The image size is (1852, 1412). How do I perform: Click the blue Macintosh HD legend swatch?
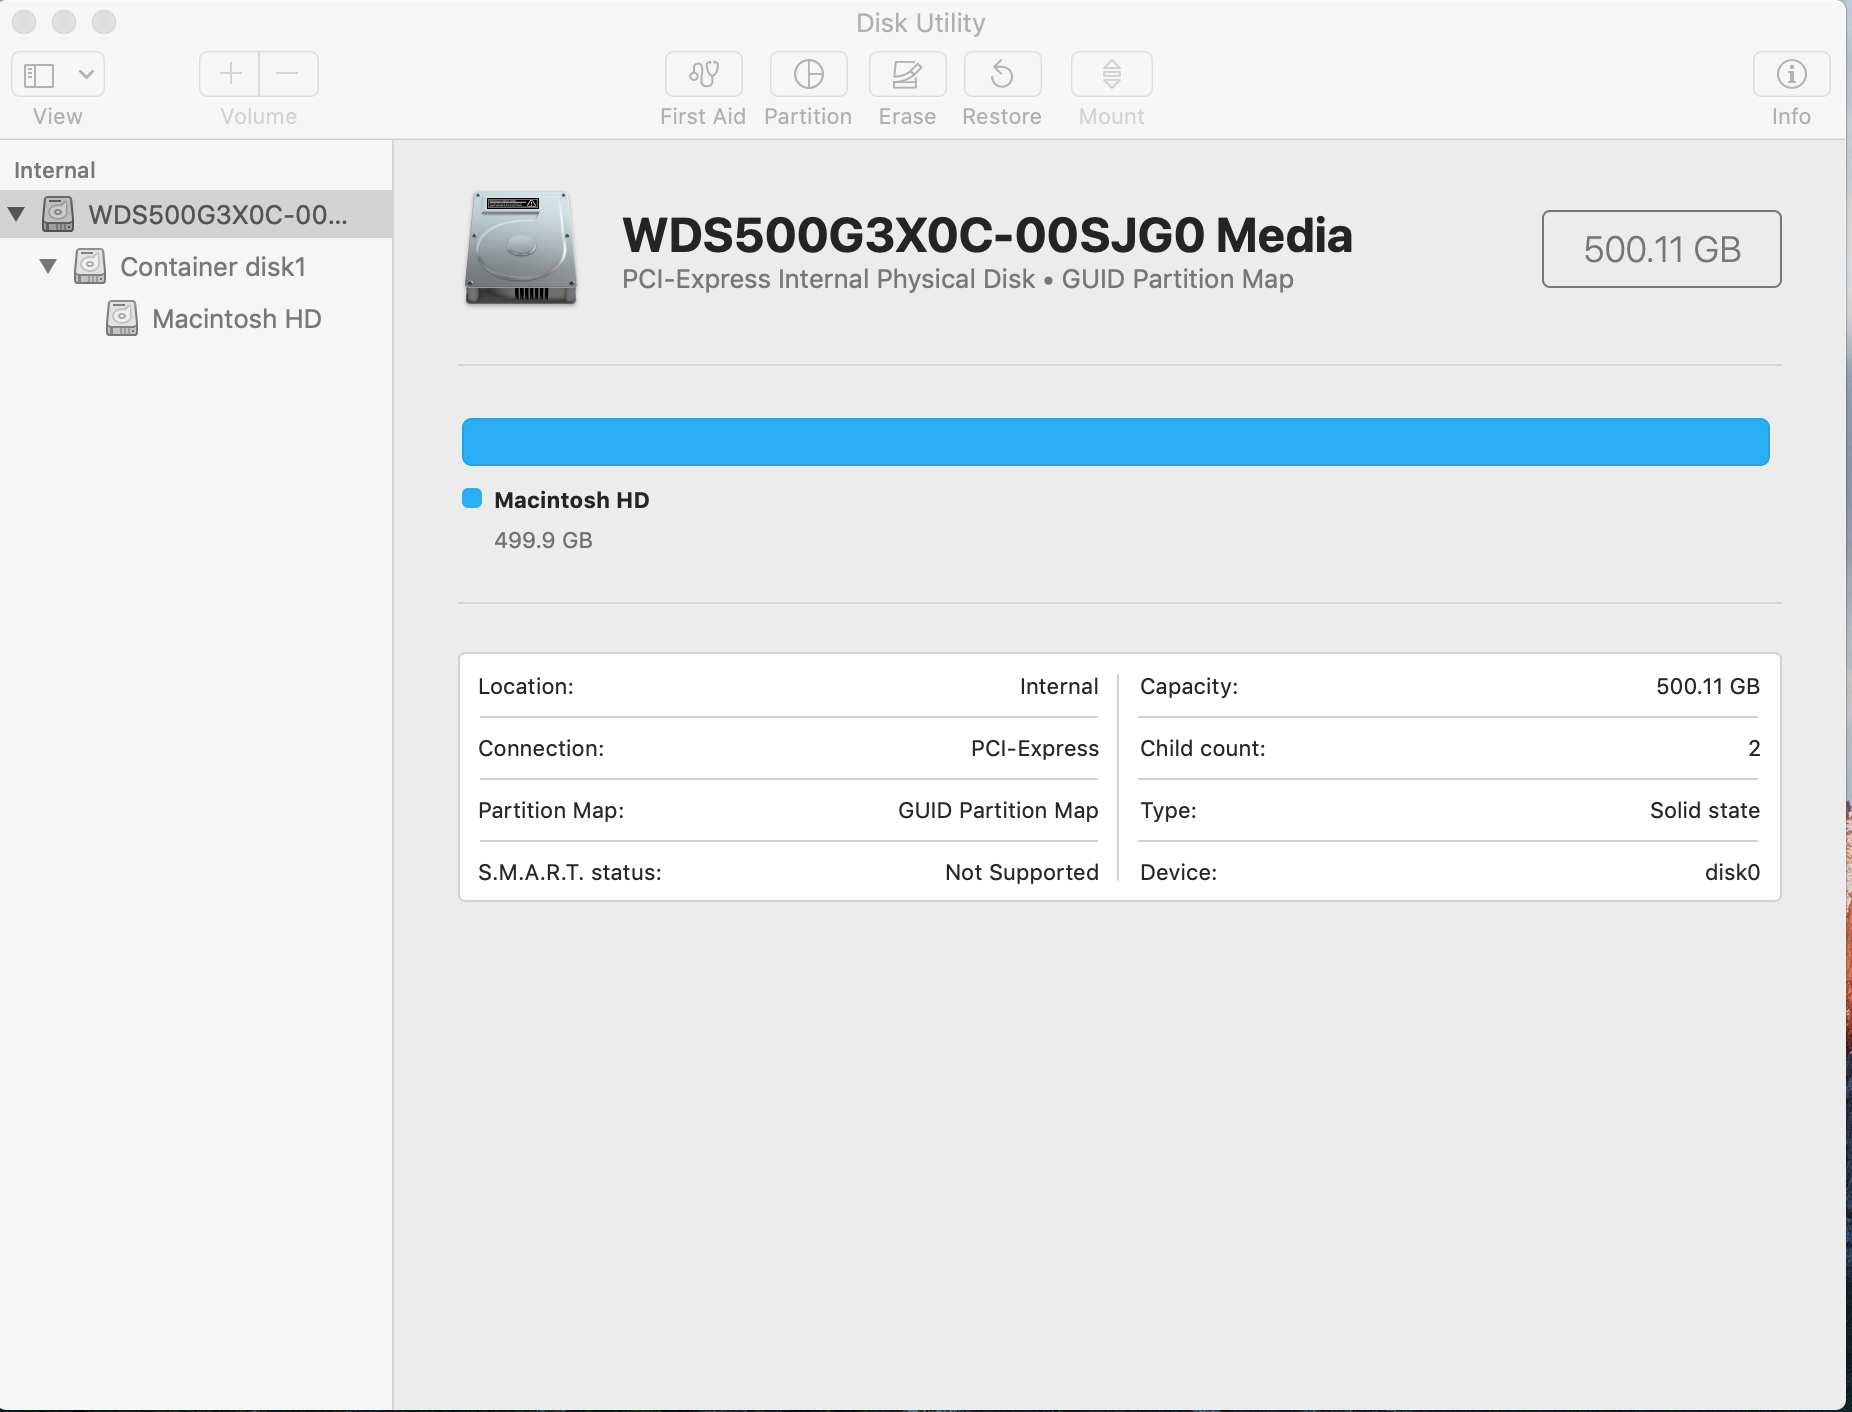[x=472, y=499]
